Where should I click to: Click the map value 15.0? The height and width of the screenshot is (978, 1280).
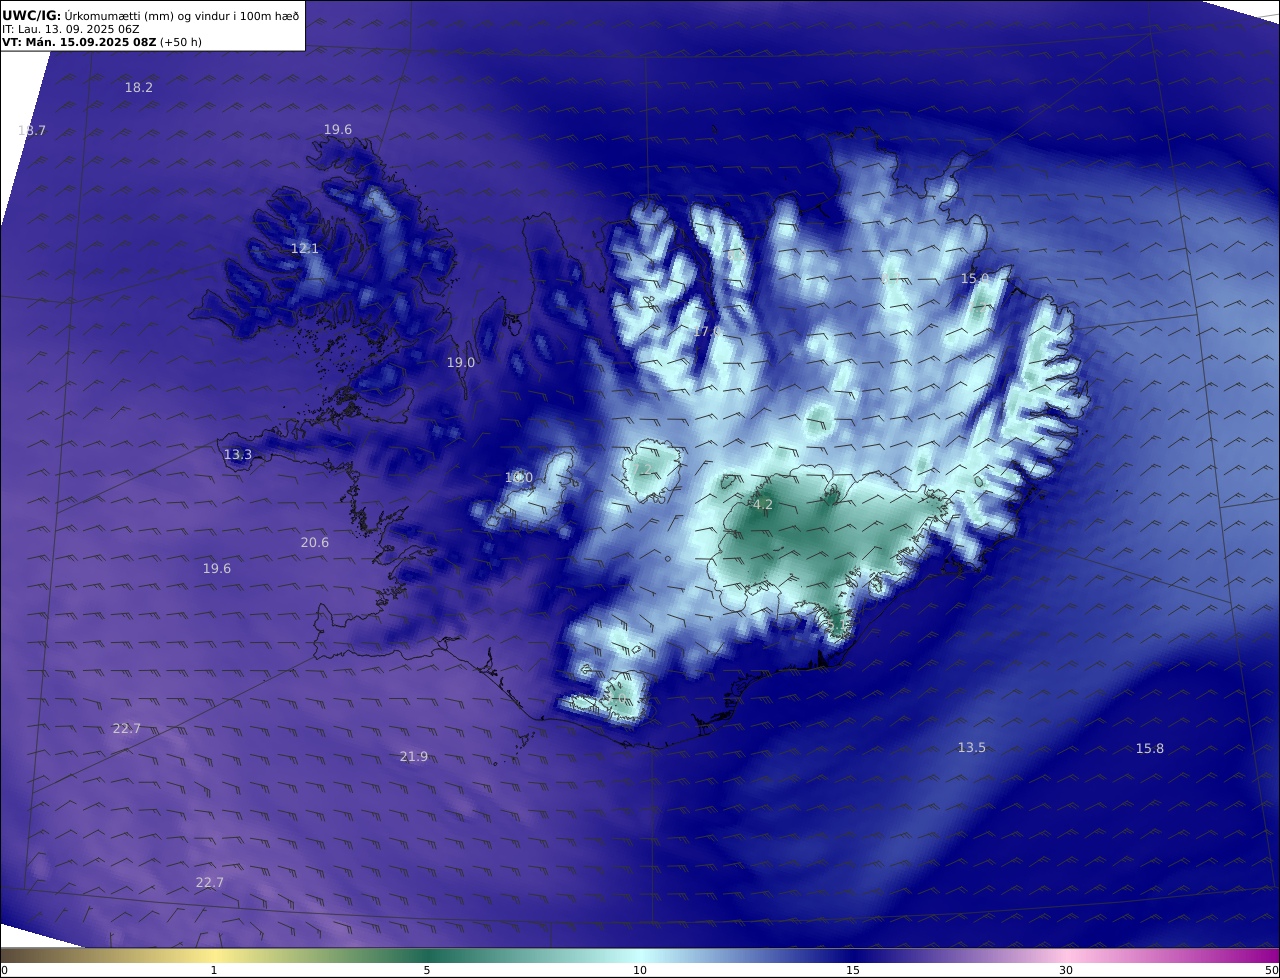point(975,279)
